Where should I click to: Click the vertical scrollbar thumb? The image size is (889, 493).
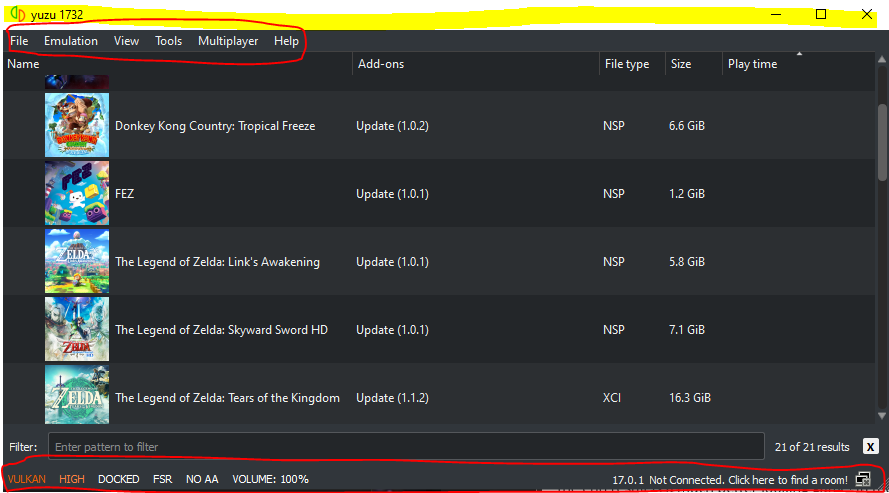click(x=882, y=142)
